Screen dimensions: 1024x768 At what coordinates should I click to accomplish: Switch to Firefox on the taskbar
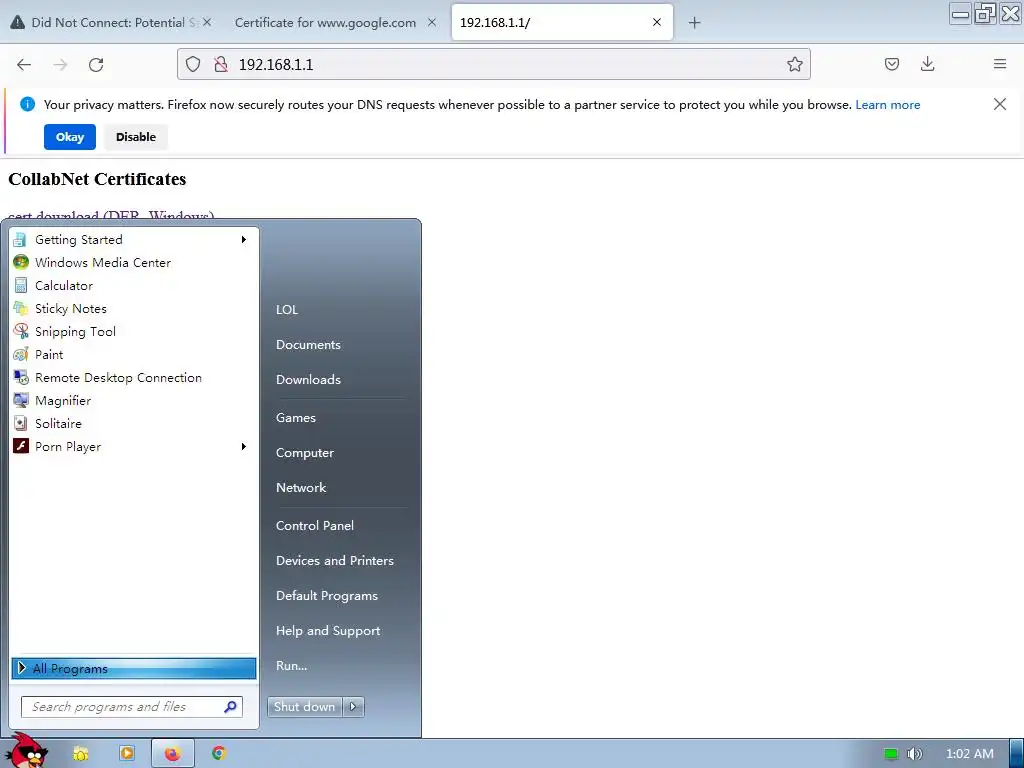pos(172,754)
